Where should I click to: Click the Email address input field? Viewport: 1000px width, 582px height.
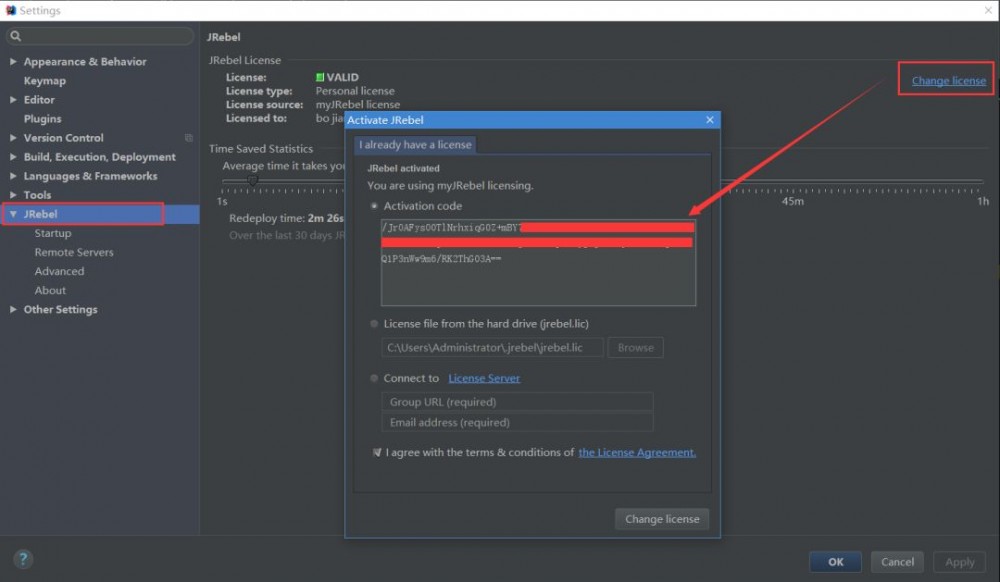click(517, 422)
